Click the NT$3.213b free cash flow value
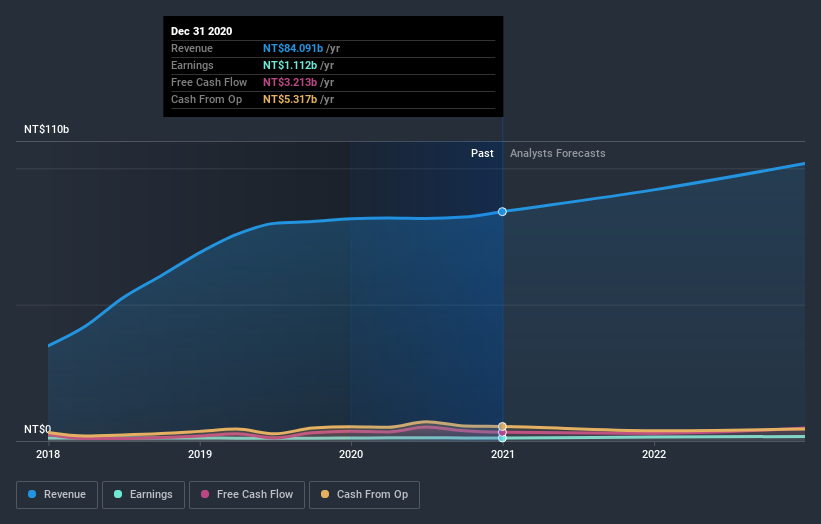Screen dimensions: 821x524 point(290,82)
